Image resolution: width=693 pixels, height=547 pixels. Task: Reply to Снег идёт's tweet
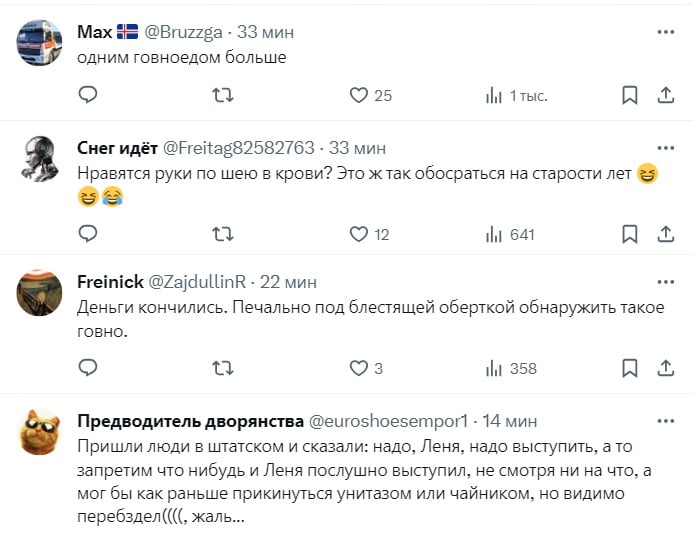(x=88, y=234)
